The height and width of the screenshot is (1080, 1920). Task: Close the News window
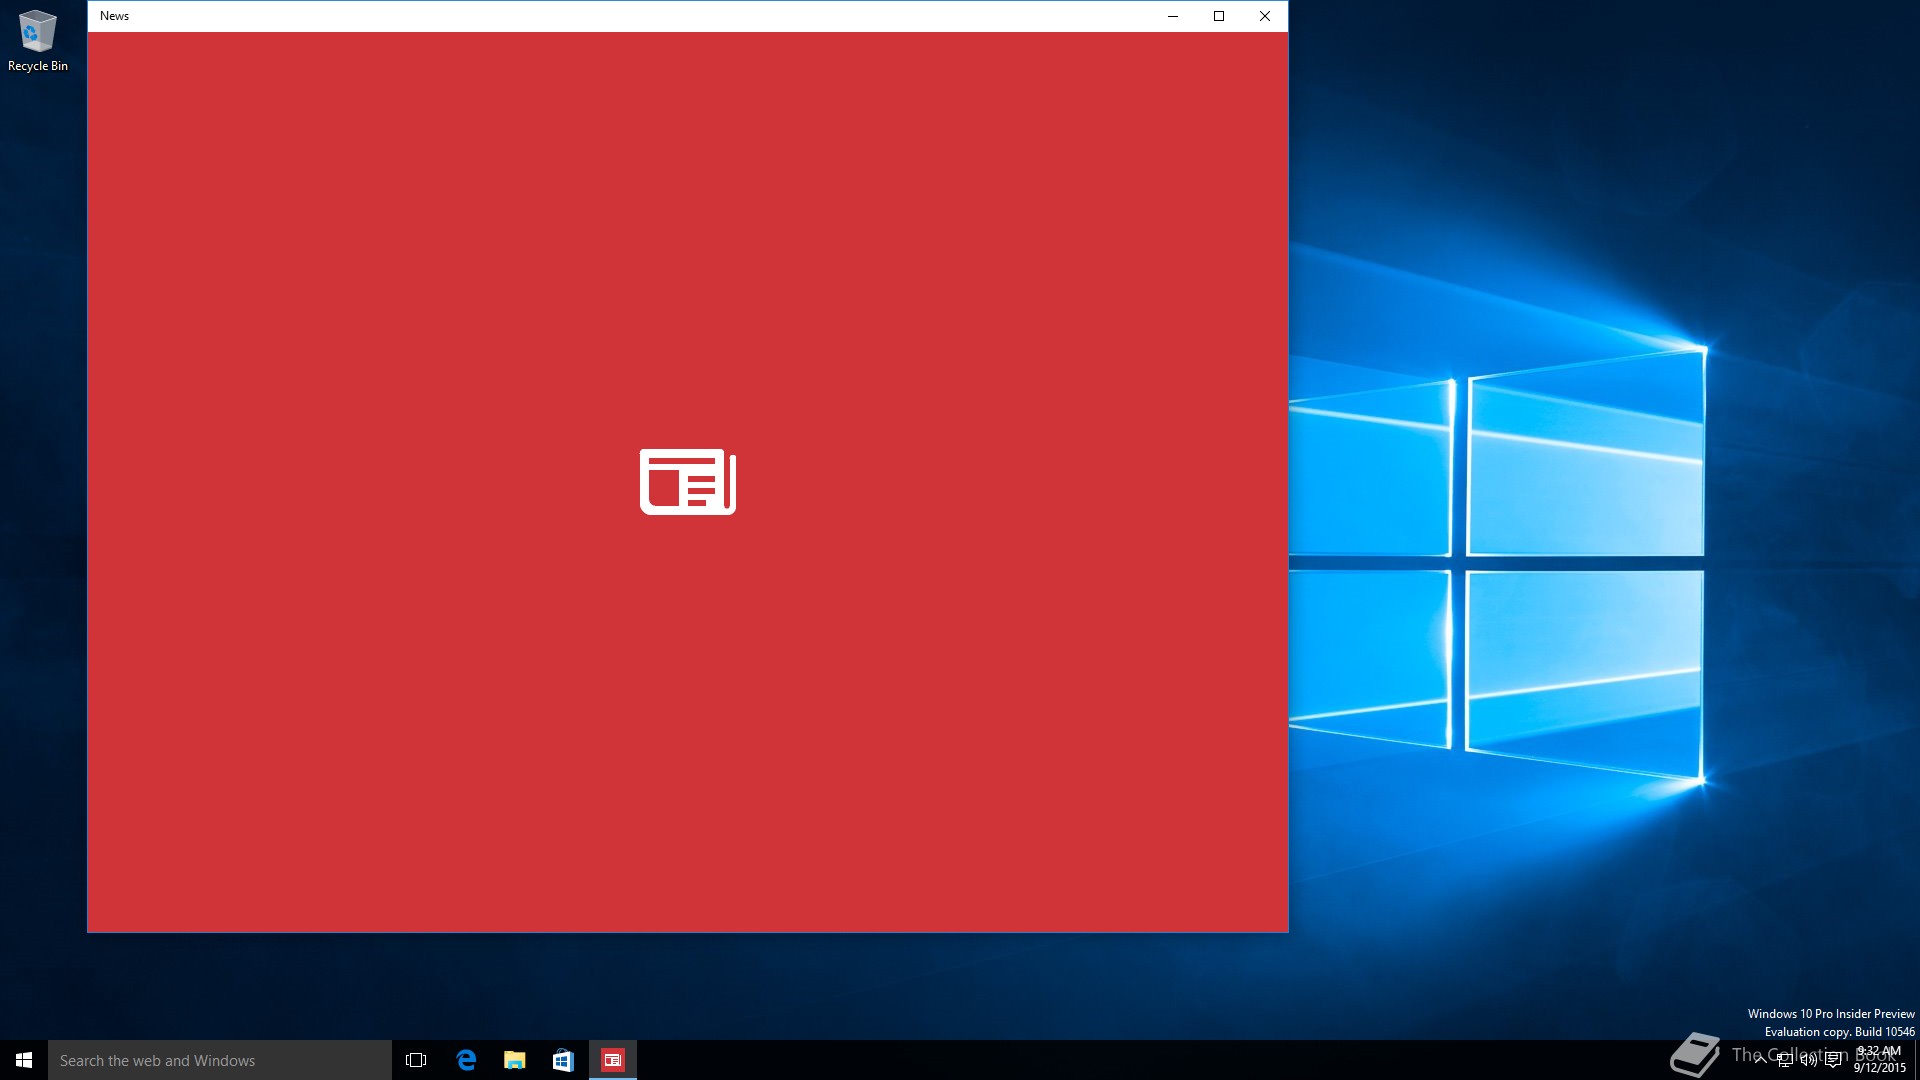[1265, 16]
